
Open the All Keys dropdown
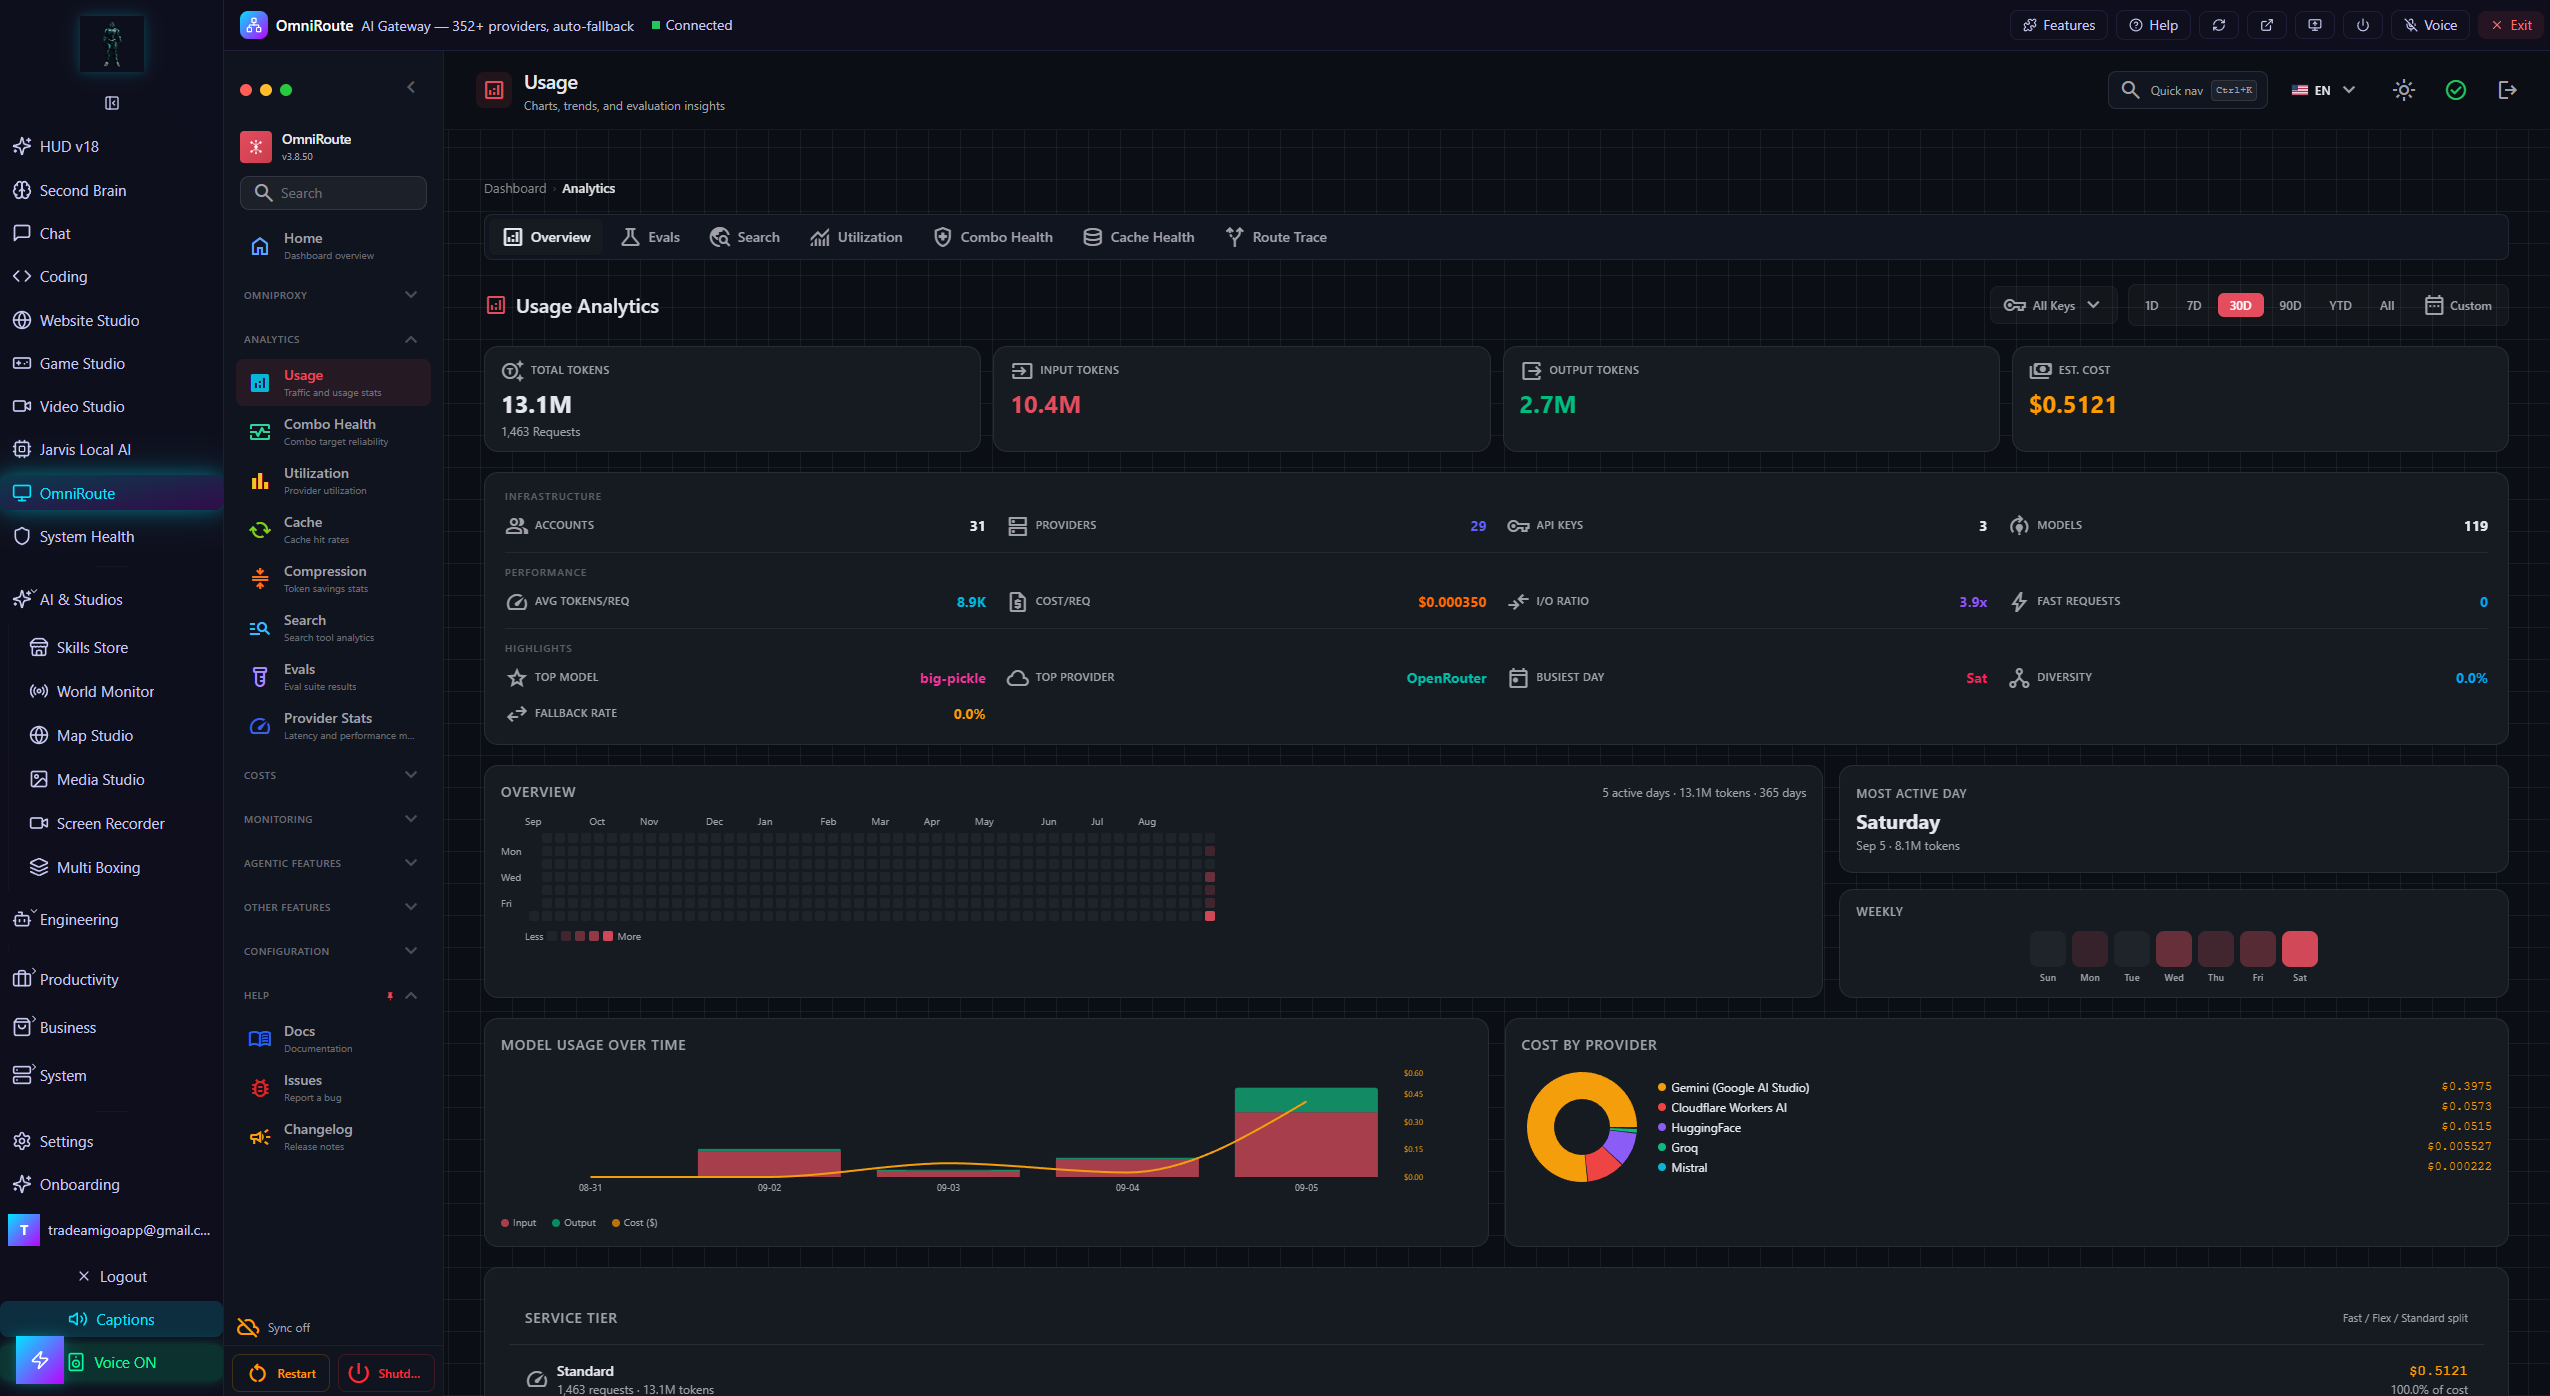pyautogui.click(x=2052, y=306)
